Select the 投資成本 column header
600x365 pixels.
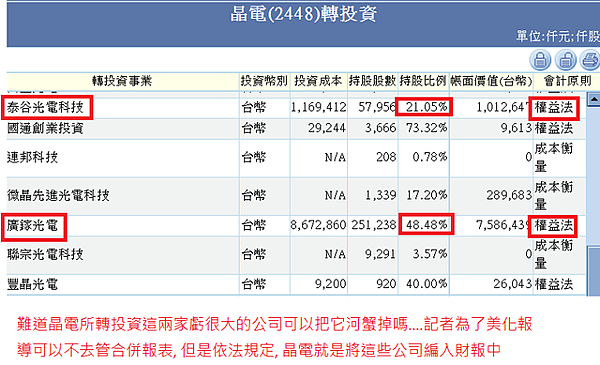click(318, 81)
